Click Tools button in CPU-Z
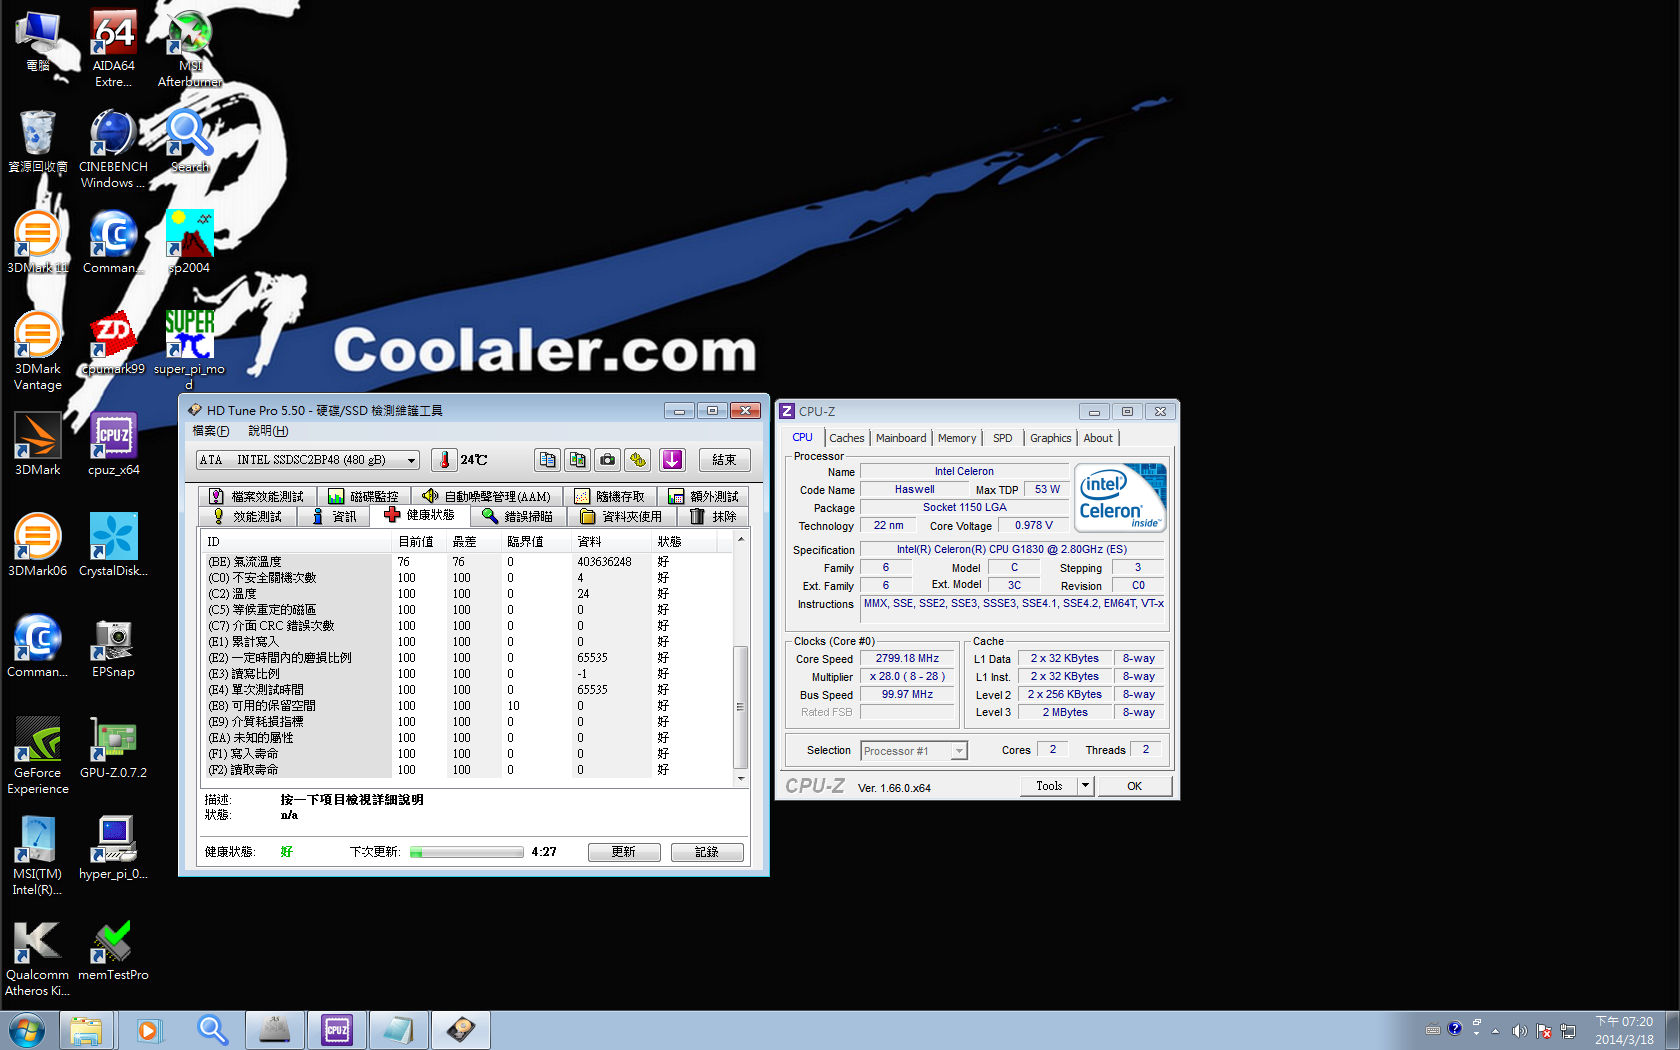Screen dimensions: 1680x1050 coord(1049,786)
